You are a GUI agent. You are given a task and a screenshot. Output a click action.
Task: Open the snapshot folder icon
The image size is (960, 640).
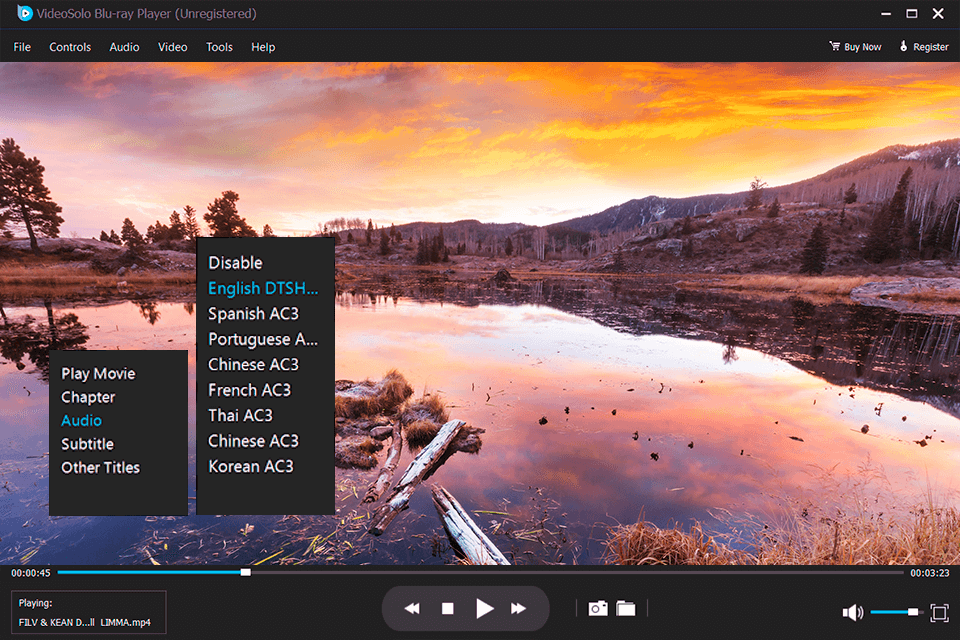625,607
